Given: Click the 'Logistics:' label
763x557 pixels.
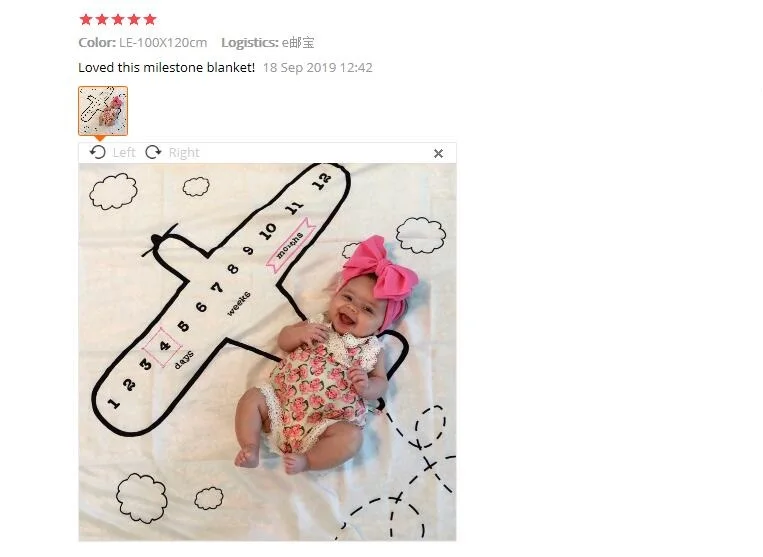Looking at the screenshot, I should click(x=250, y=43).
